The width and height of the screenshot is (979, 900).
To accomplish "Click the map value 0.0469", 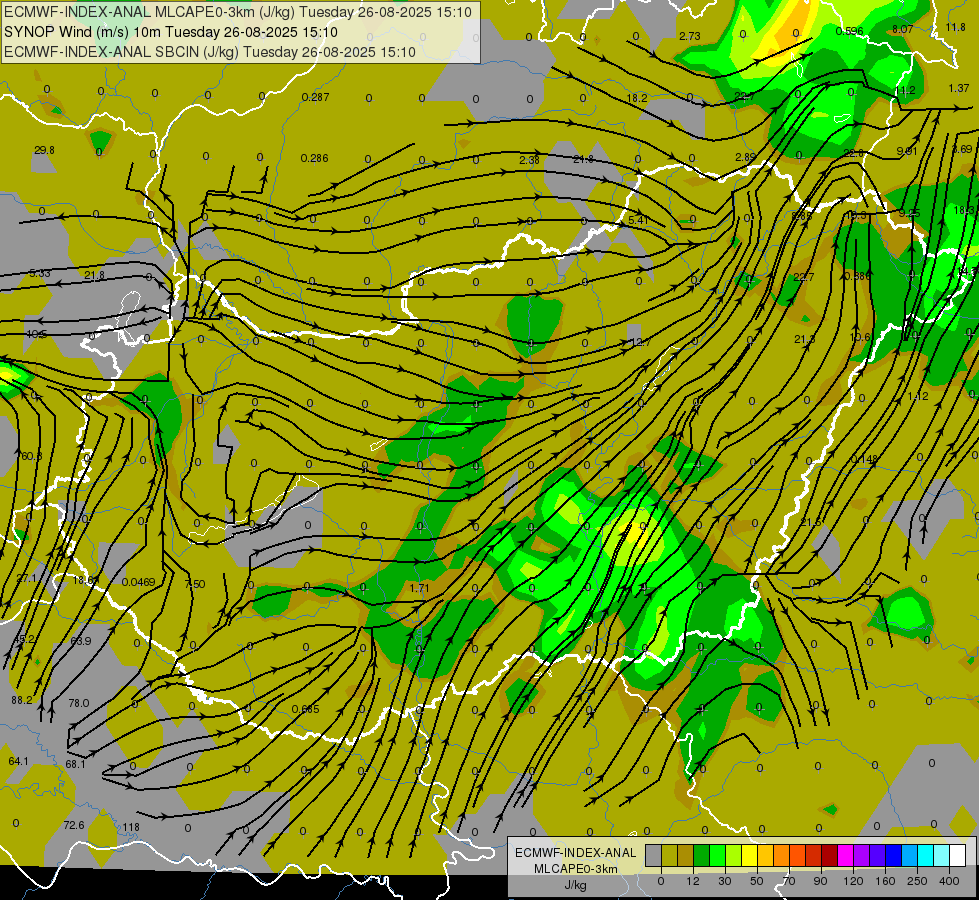I will [138, 583].
